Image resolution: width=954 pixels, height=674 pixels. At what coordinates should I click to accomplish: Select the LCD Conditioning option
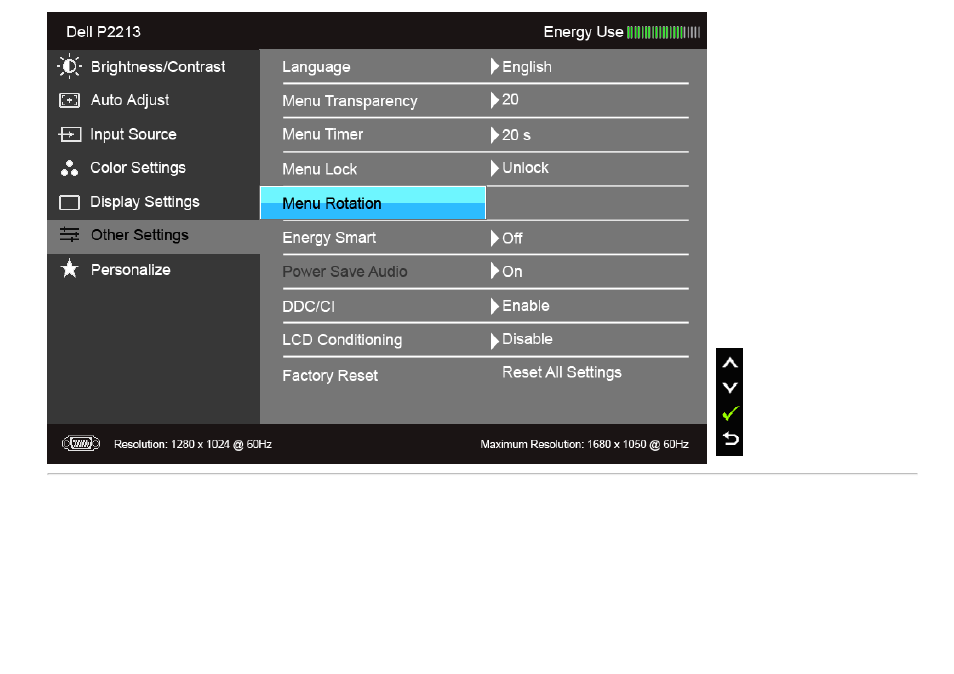point(342,340)
